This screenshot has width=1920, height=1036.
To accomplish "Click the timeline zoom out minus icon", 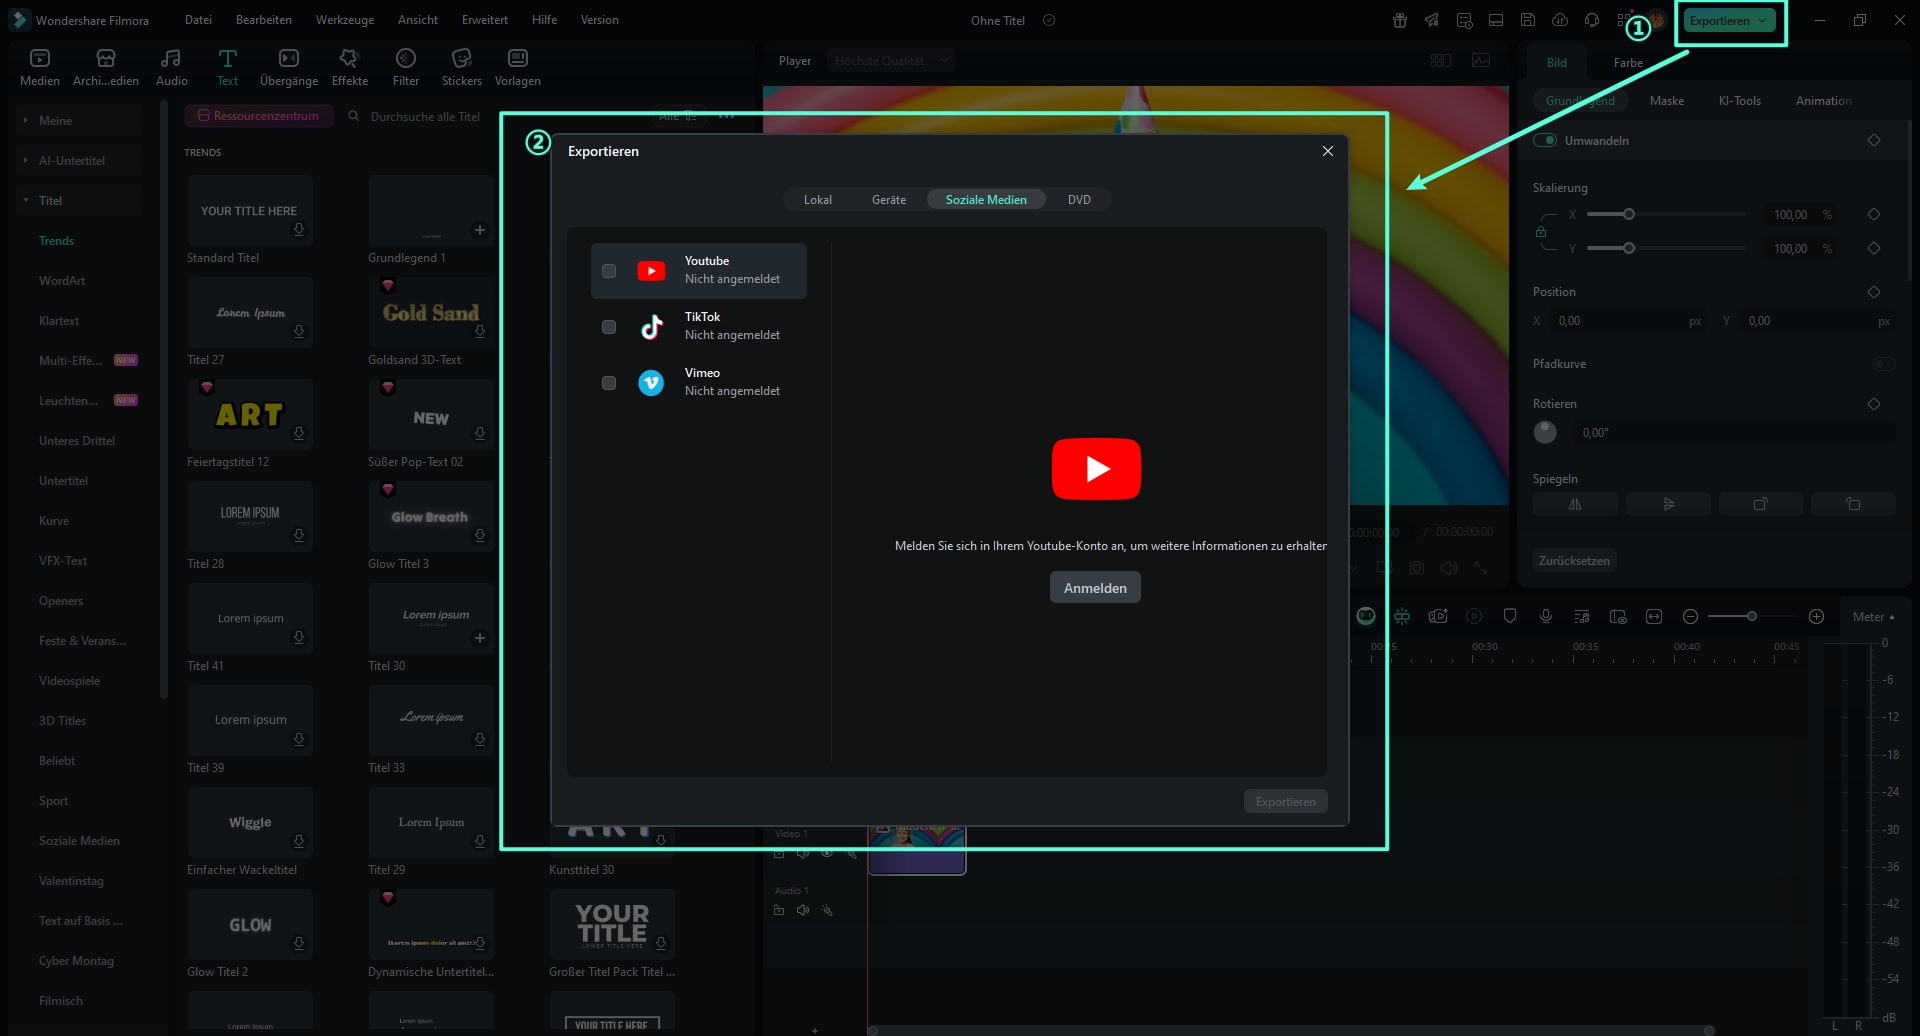I will pos(1690,616).
